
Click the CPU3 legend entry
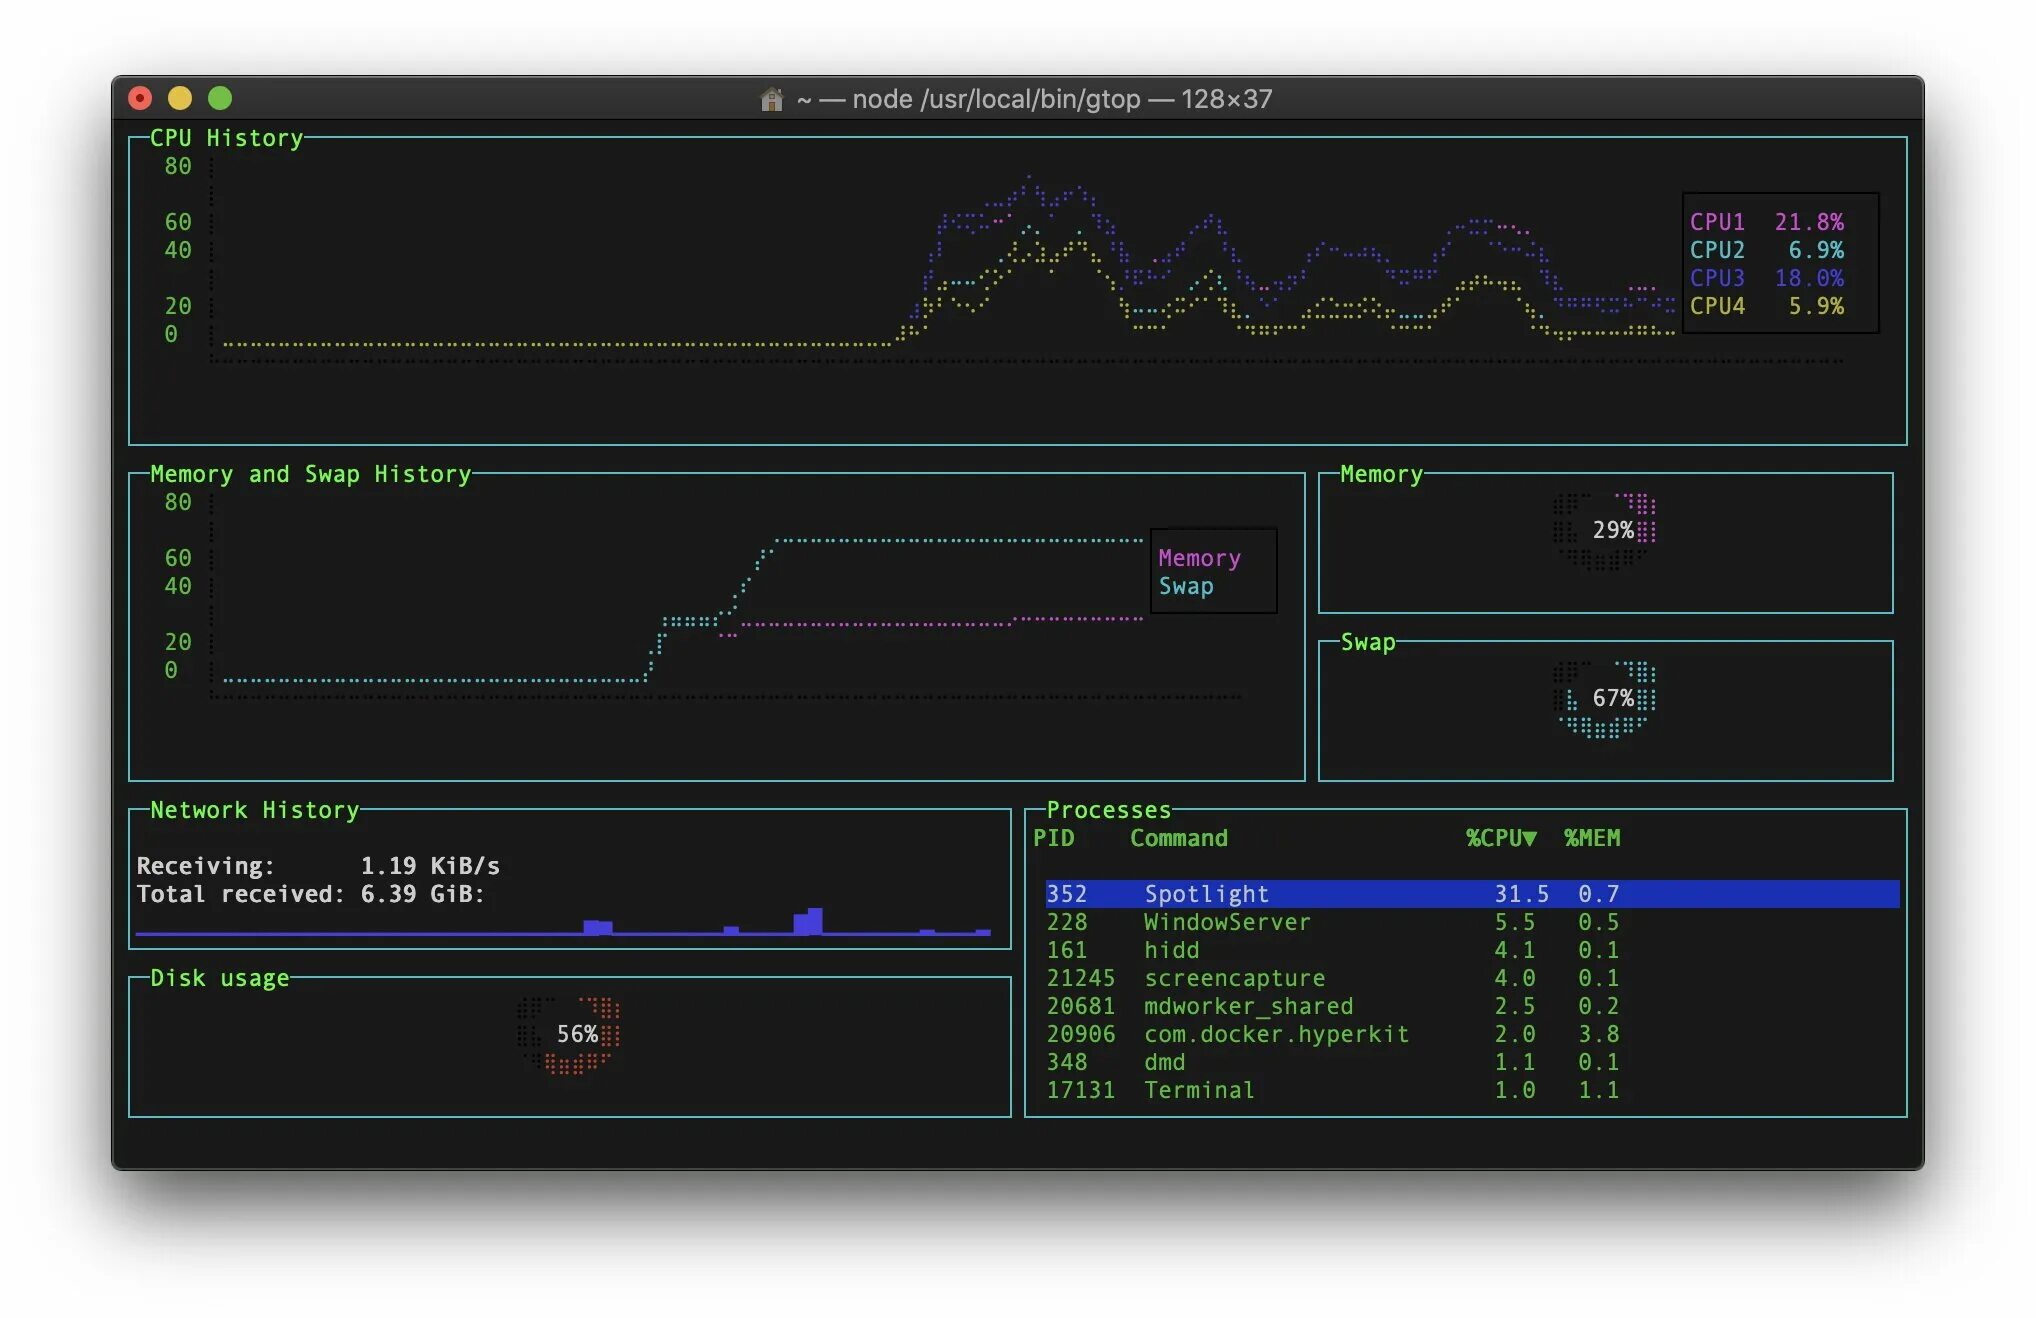pos(1717,278)
